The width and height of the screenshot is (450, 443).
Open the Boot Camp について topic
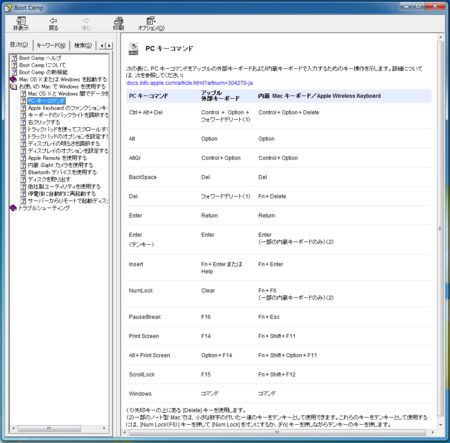pyautogui.click(x=42, y=65)
